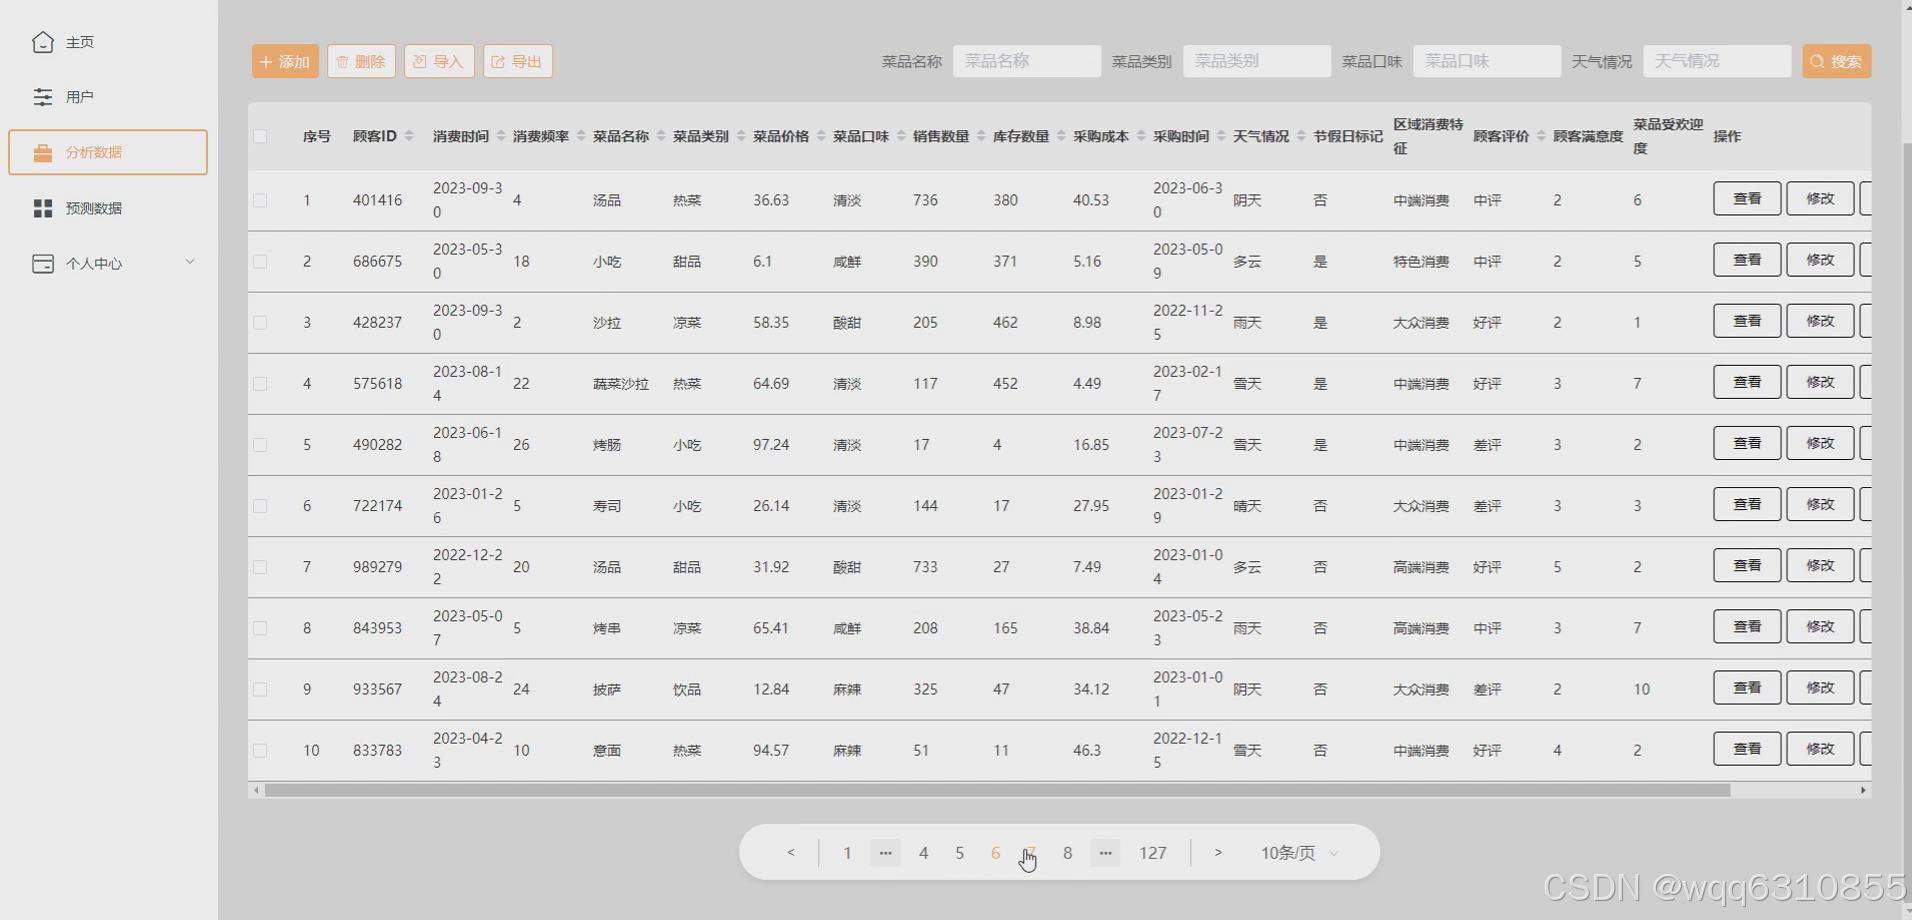Go to page 1

(847, 853)
